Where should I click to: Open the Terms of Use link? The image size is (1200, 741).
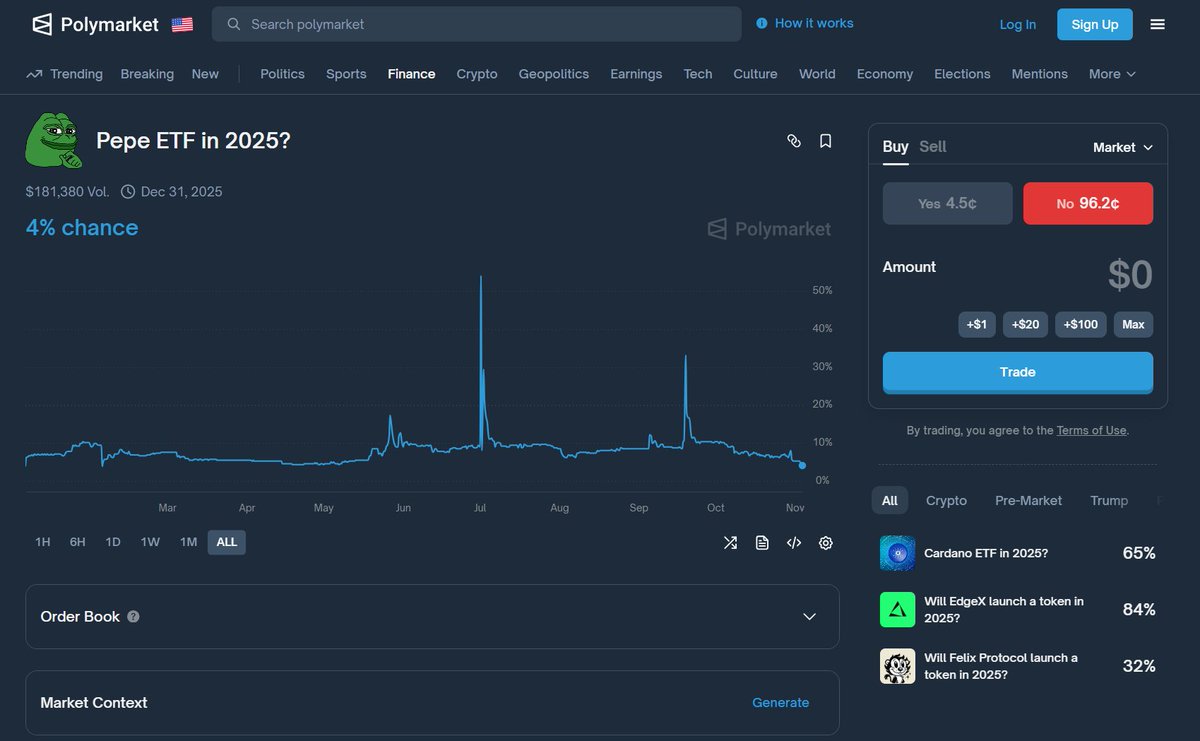1091,430
